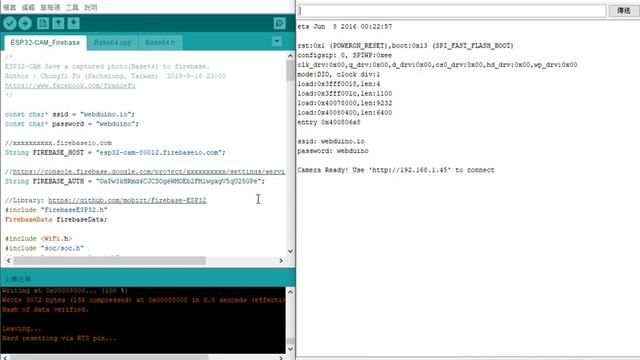Click the 'Hard resetting via RTS pin...' console line
Image resolution: width=640 pixels, height=360 pixels.
60,338
